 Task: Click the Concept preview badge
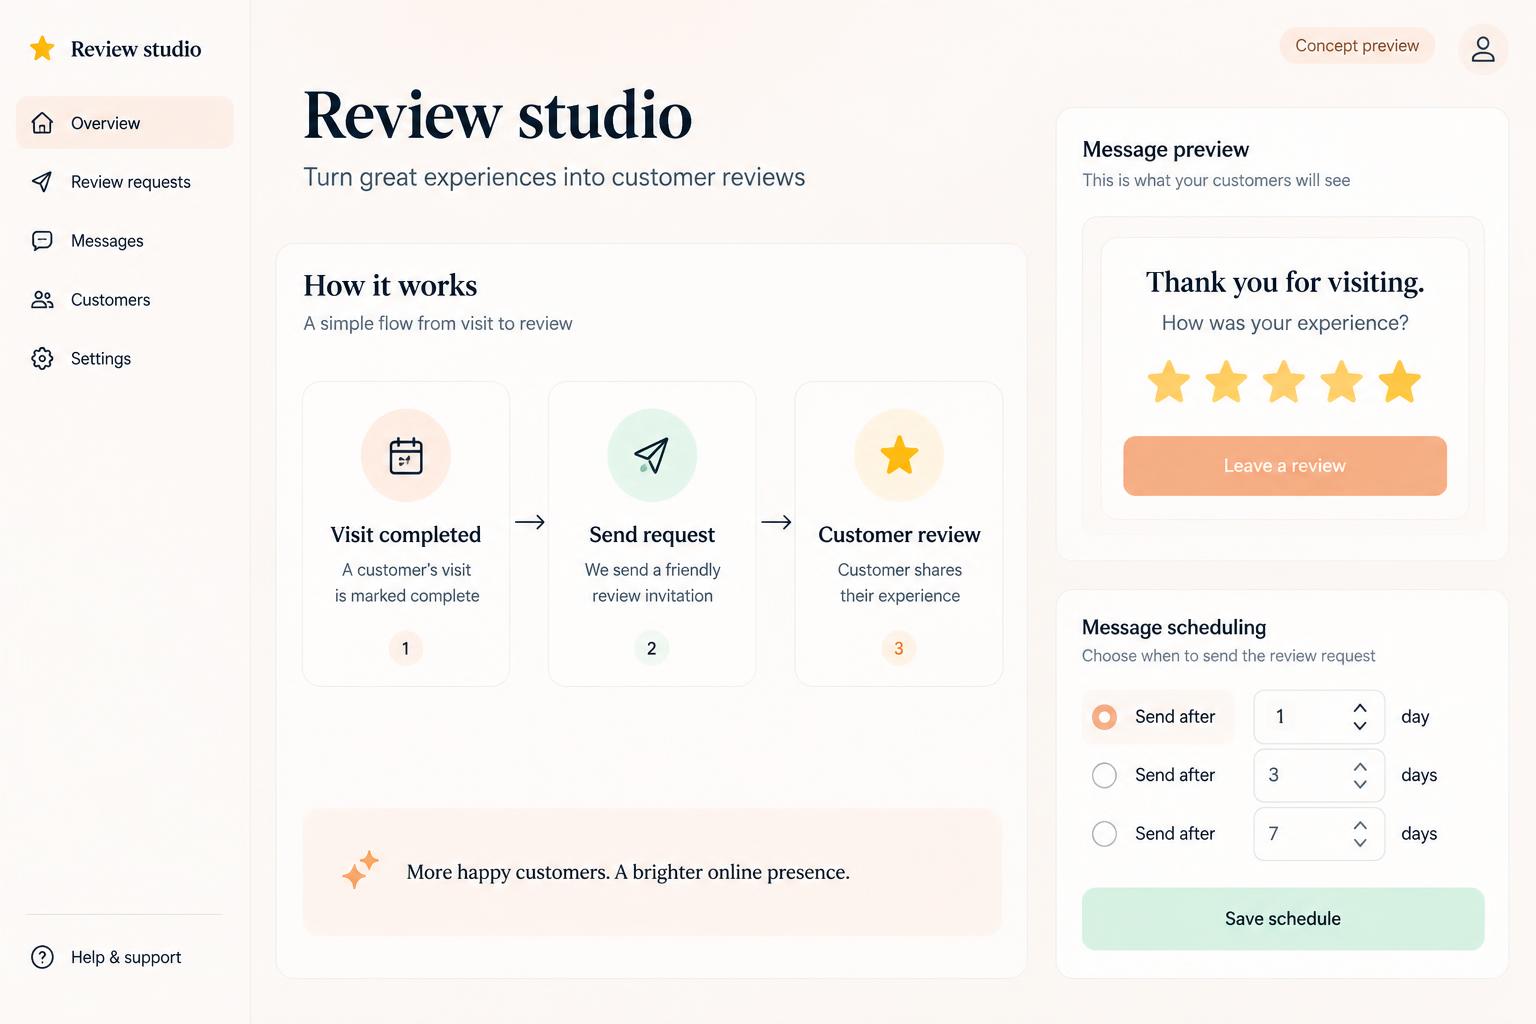(1357, 46)
